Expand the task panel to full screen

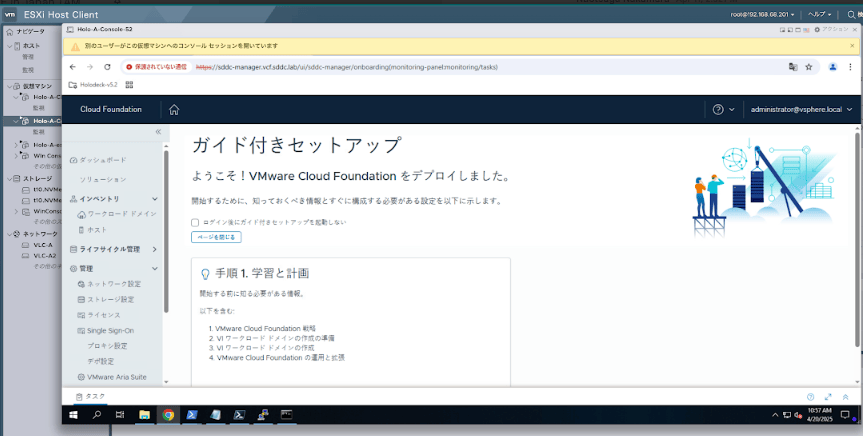[828, 397]
